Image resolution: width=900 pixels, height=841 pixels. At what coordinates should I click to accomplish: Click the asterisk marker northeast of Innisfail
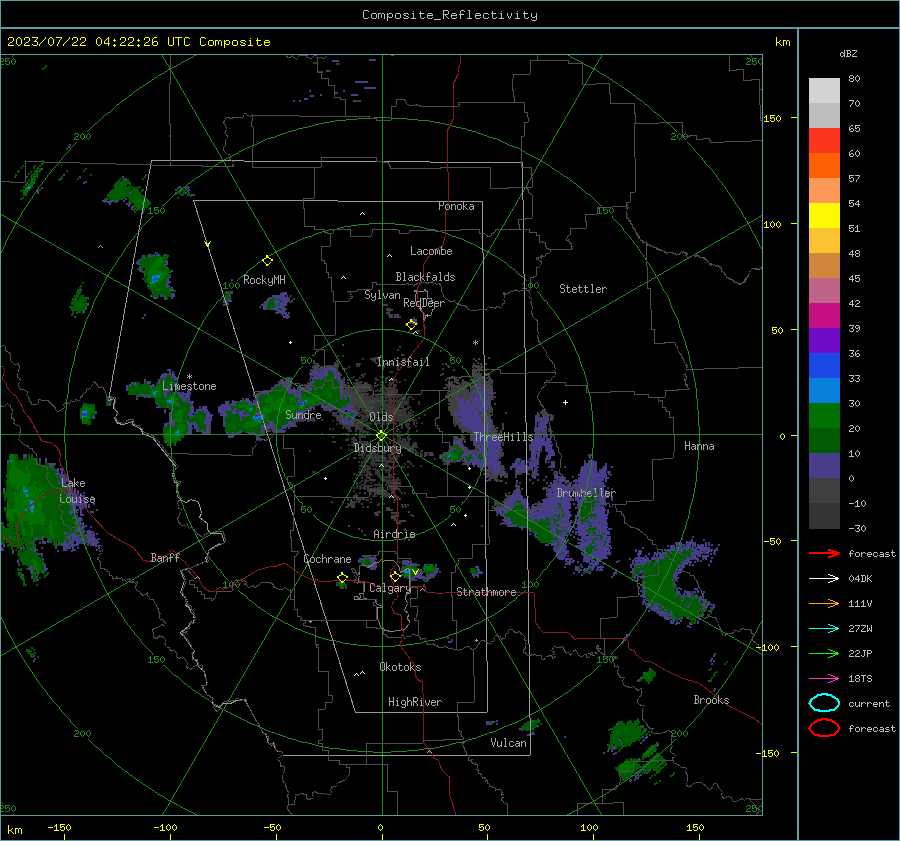[475, 343]
